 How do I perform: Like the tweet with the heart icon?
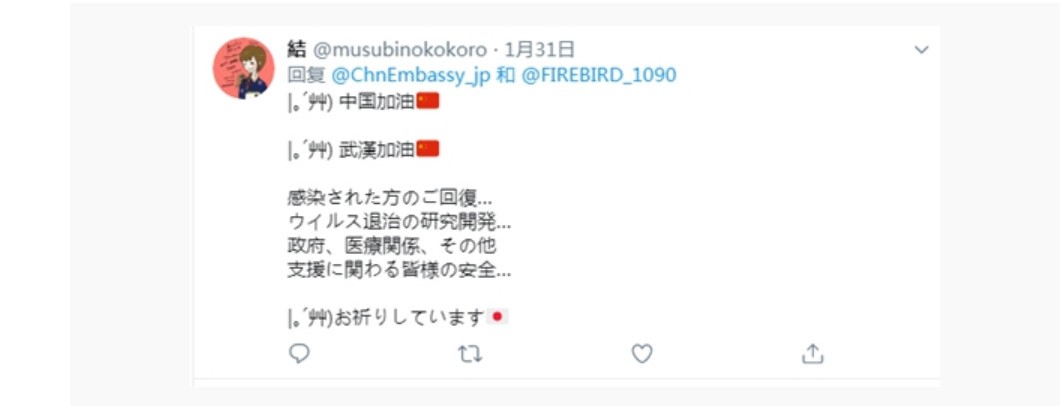point(641,353)
